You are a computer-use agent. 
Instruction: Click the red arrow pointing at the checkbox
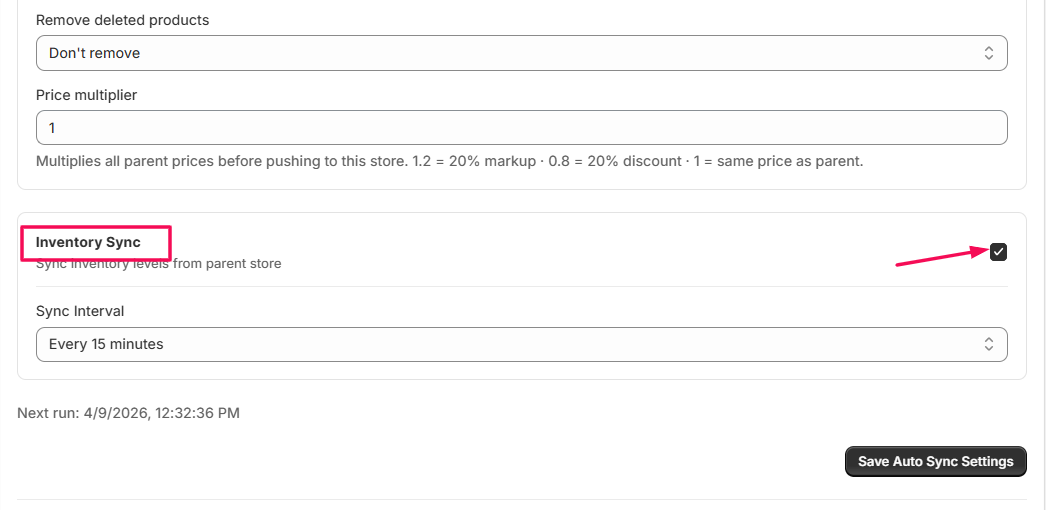(x=940, y=258)
